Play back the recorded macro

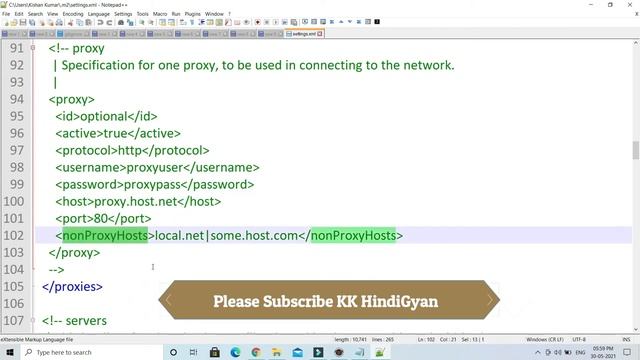[x=276, y=22]
